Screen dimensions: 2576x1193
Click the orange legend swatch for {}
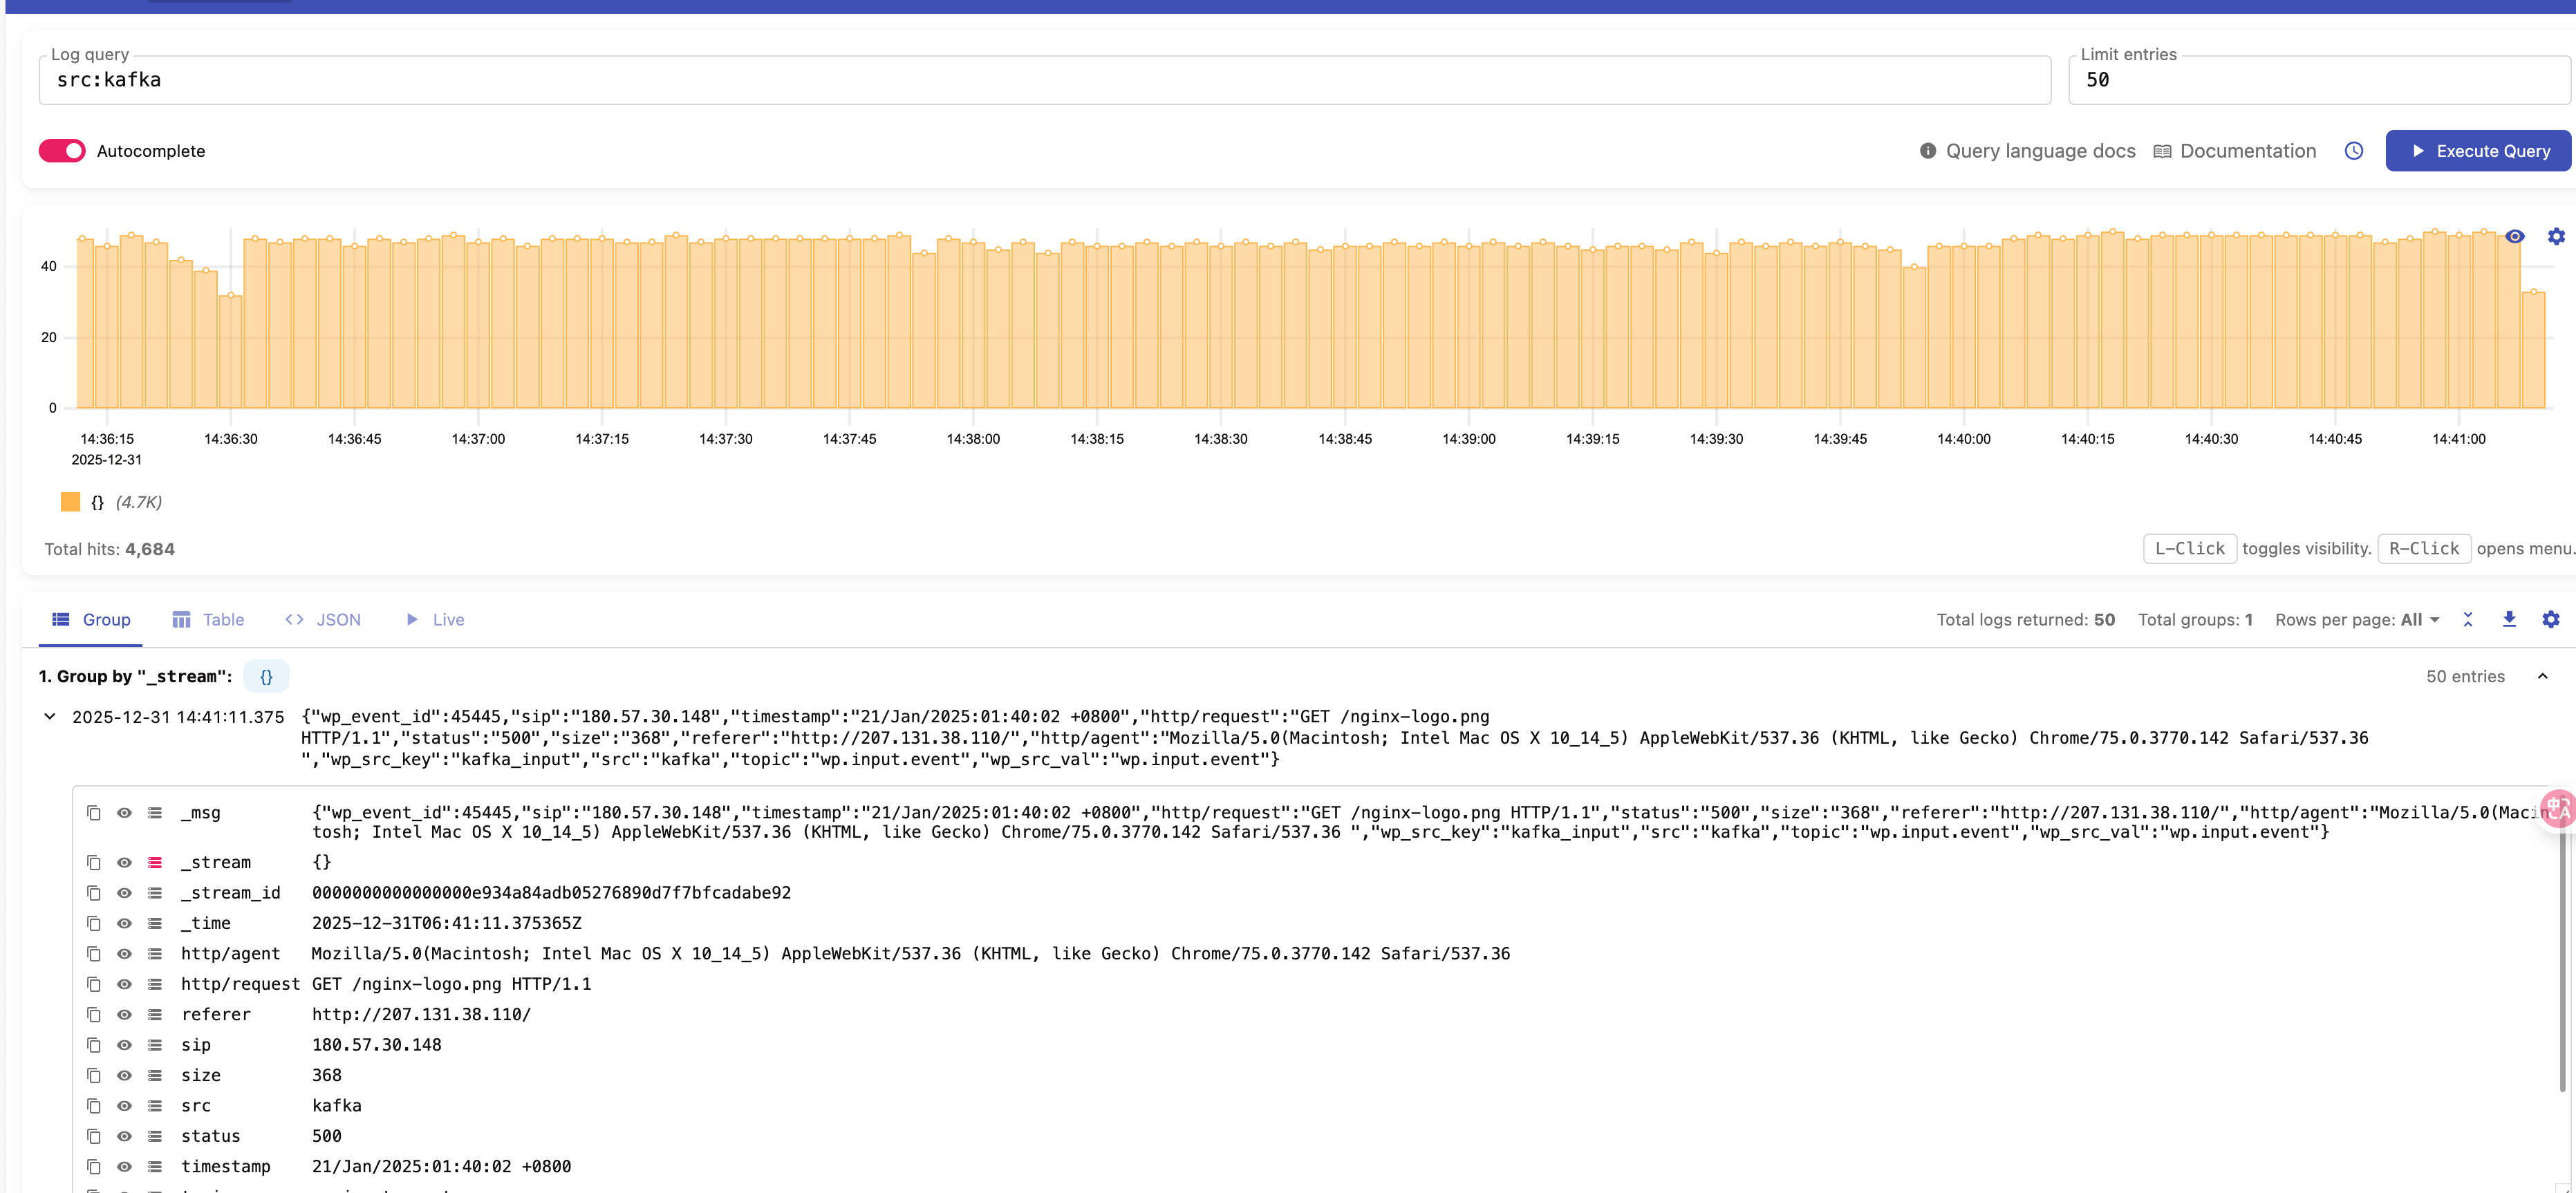70,502
